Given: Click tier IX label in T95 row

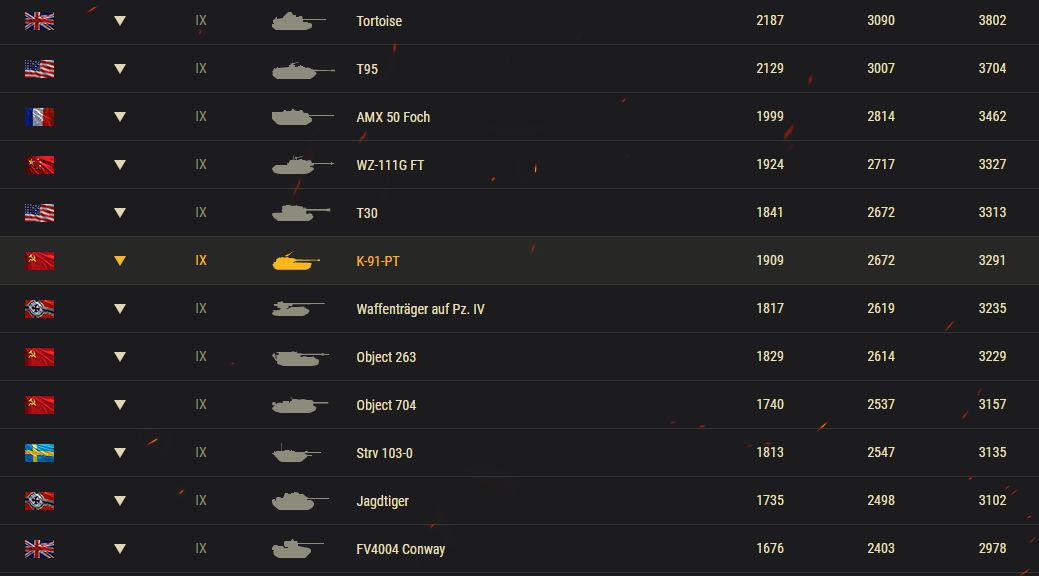Looking at the screenshot, I should tap(201, 69).
